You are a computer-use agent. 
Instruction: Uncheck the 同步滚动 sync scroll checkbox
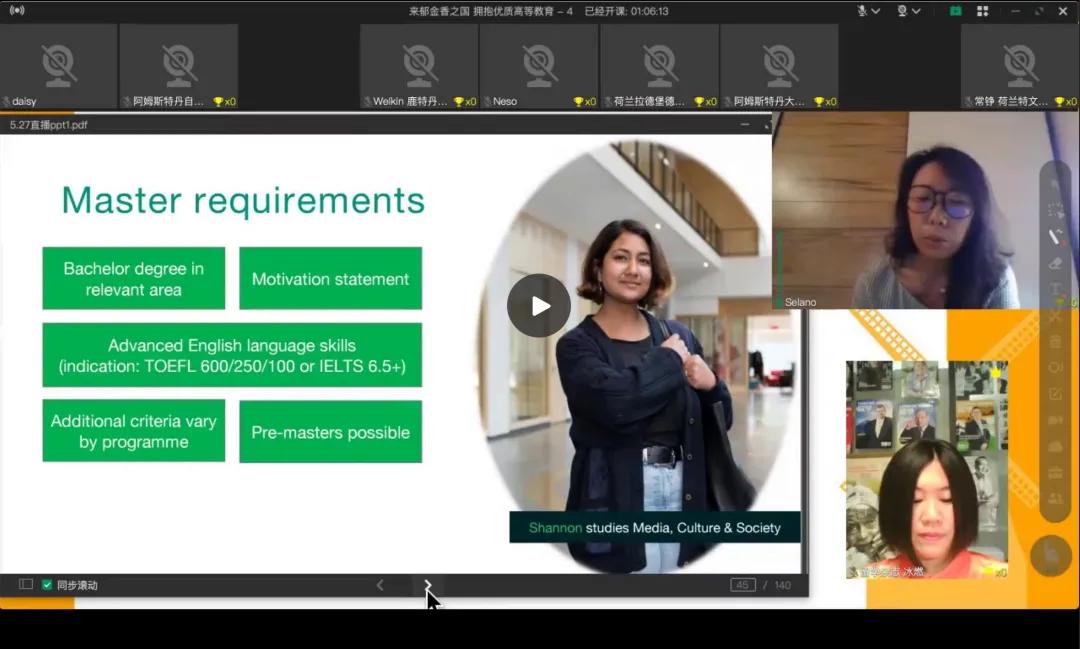[x=47, y=585]
